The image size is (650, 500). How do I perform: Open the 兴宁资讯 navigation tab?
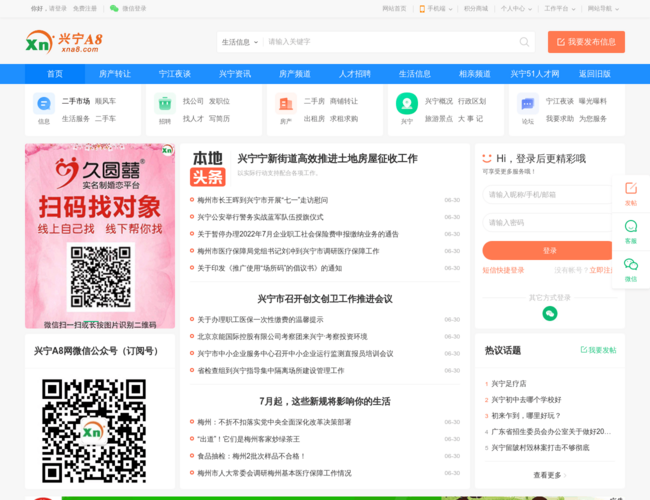click(235, 74)
